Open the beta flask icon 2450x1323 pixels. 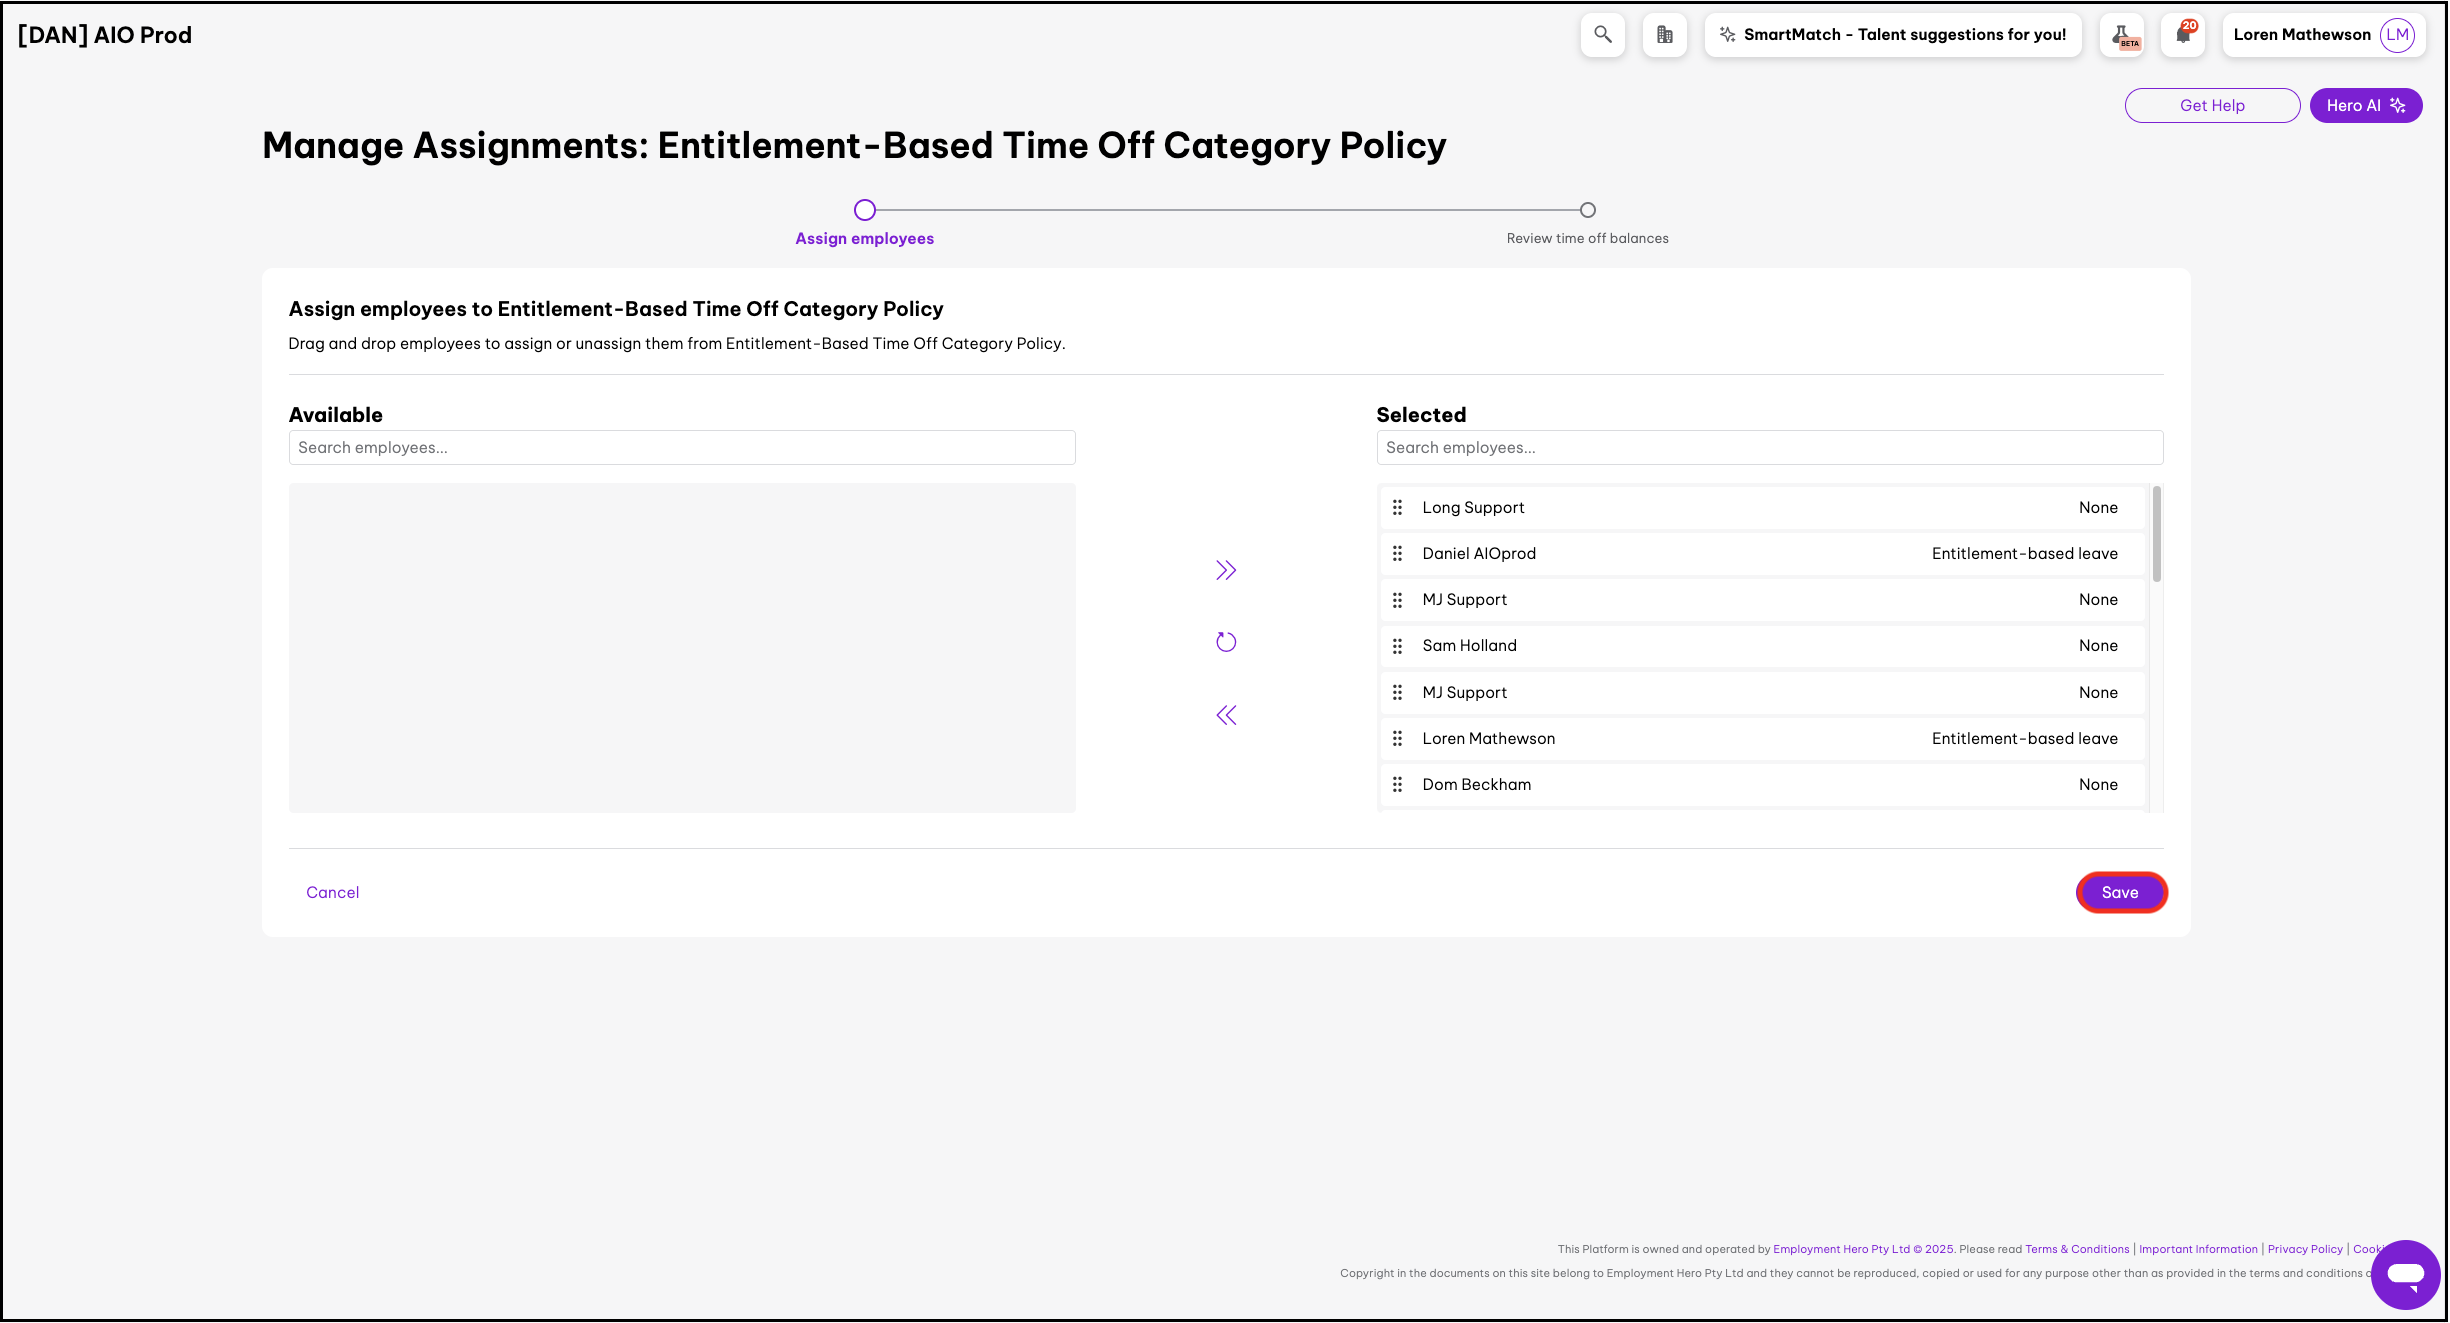2122,35
